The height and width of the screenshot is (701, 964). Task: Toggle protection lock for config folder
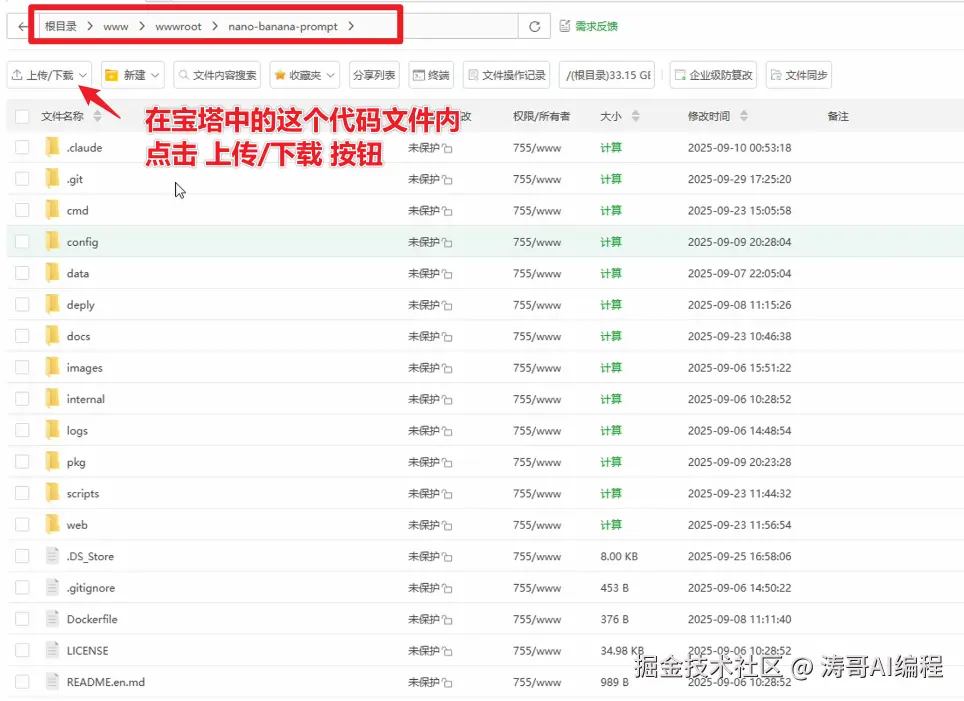[448, 242]
